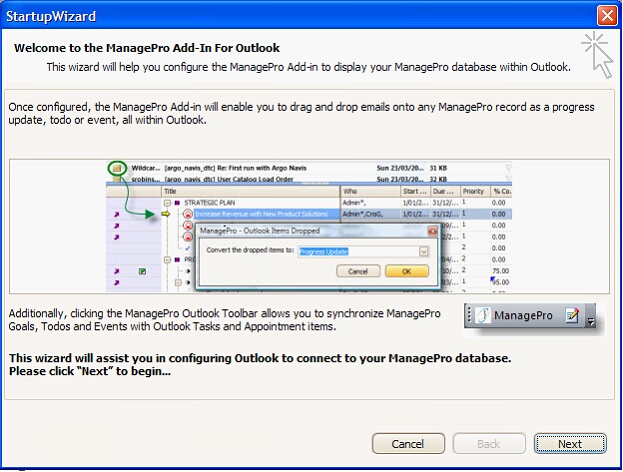Click the OK button in example image

coord(407,271)
